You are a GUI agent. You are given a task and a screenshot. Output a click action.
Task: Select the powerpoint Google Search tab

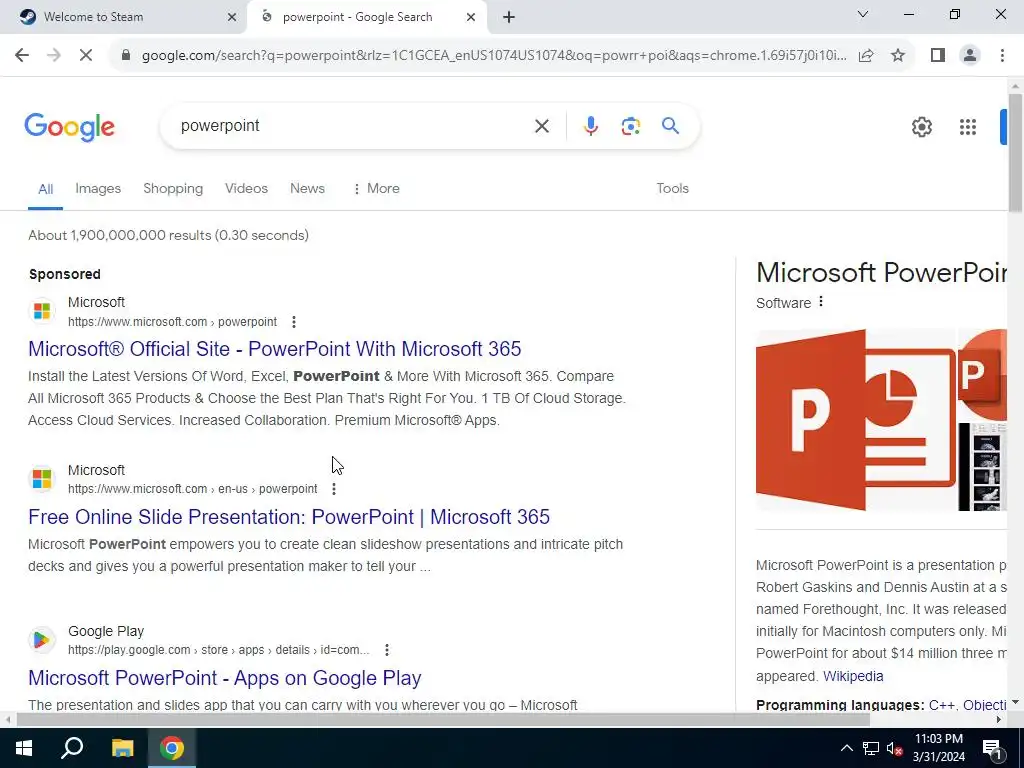[366, 17]
